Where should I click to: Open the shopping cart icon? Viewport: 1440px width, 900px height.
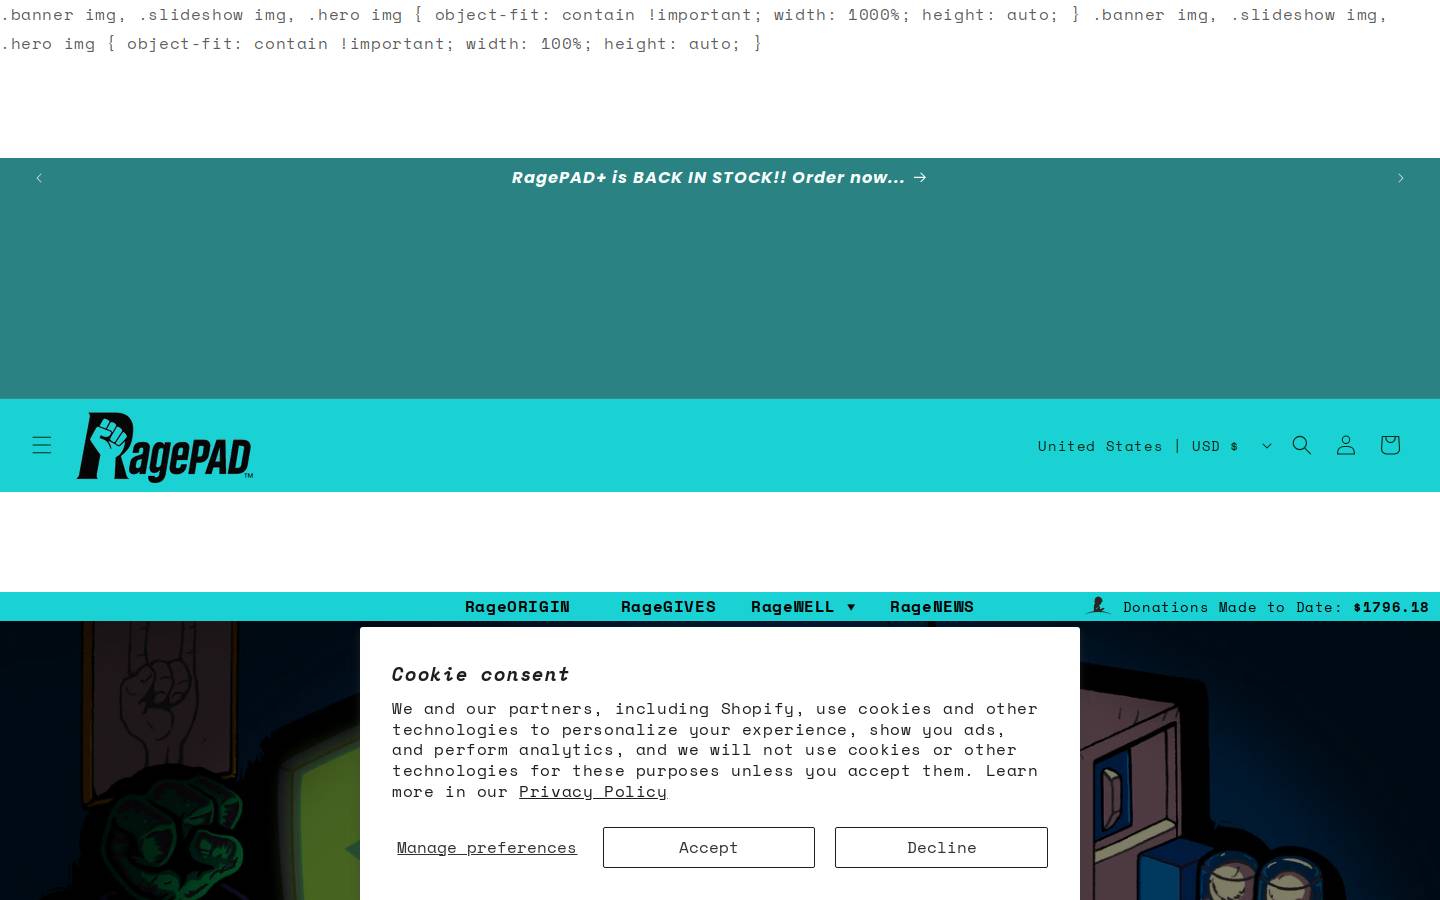[1389, 445]
